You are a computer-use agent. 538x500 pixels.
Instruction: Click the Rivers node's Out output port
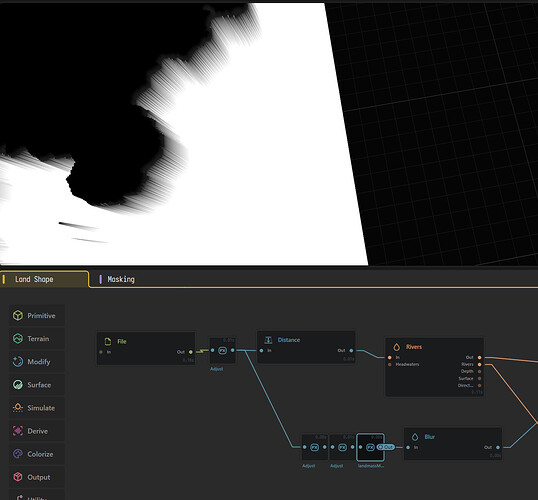pos(479,357)
